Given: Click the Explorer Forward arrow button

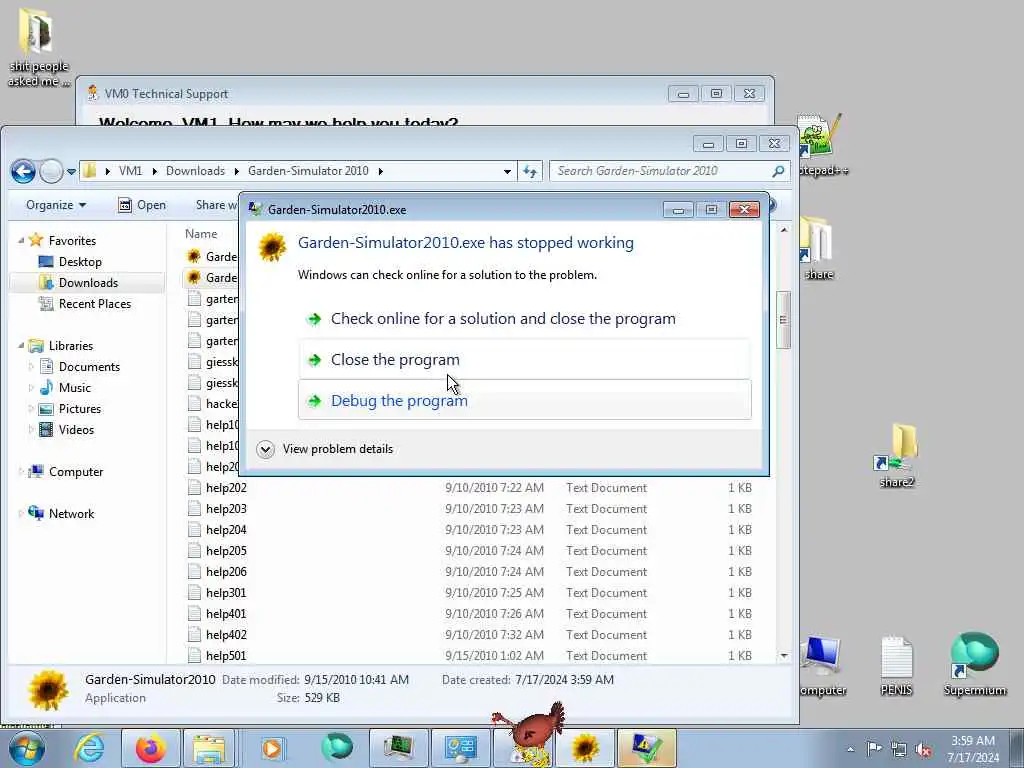Looking at the screenshot, I should pyautogui.click(x=51, y=172).
